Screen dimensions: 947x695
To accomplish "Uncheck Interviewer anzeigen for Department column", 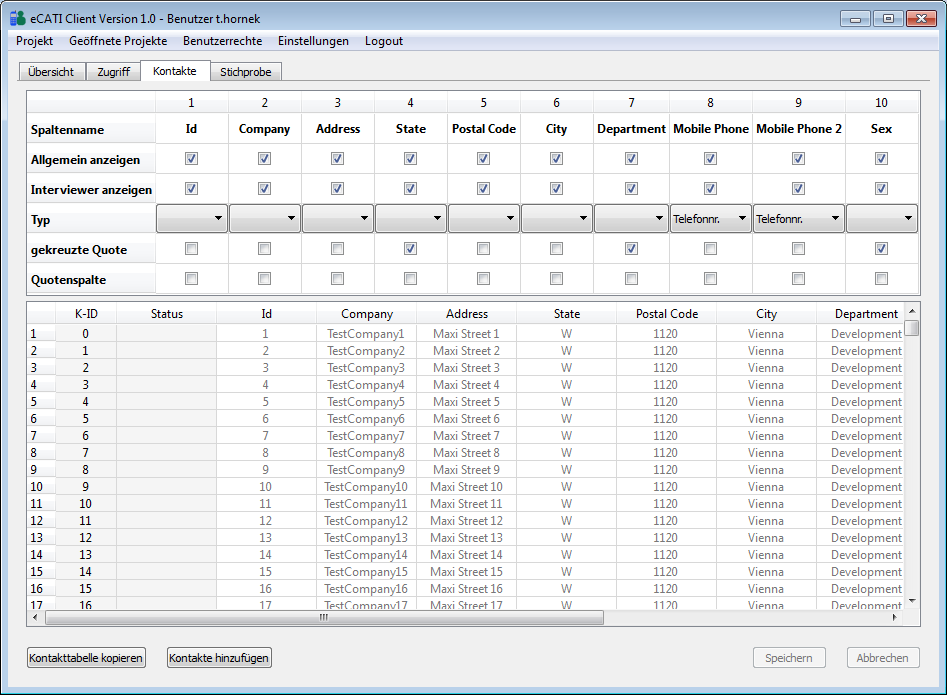I will coord(631,188).
